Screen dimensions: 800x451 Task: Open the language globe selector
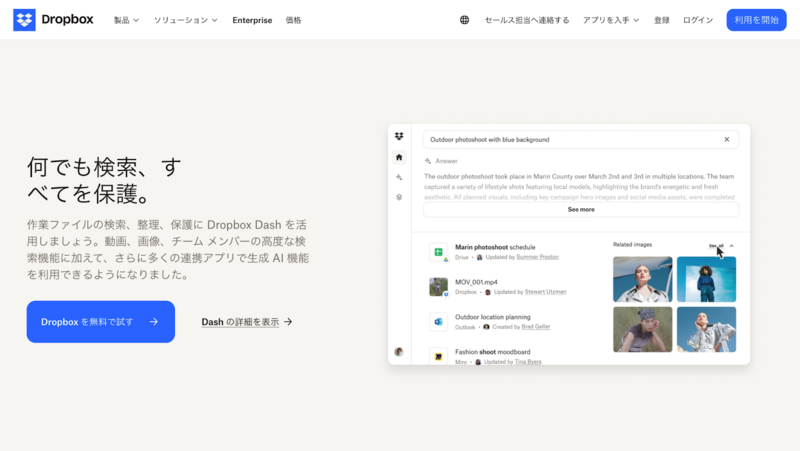pos(464,20)
